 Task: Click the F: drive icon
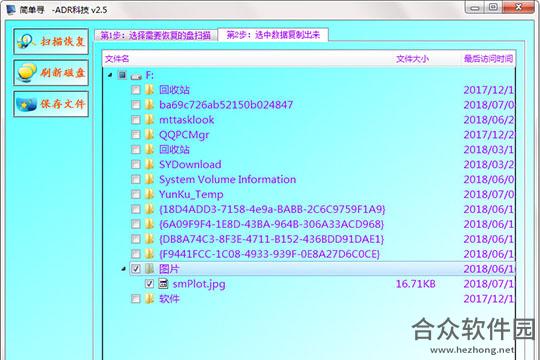point(136,75)
